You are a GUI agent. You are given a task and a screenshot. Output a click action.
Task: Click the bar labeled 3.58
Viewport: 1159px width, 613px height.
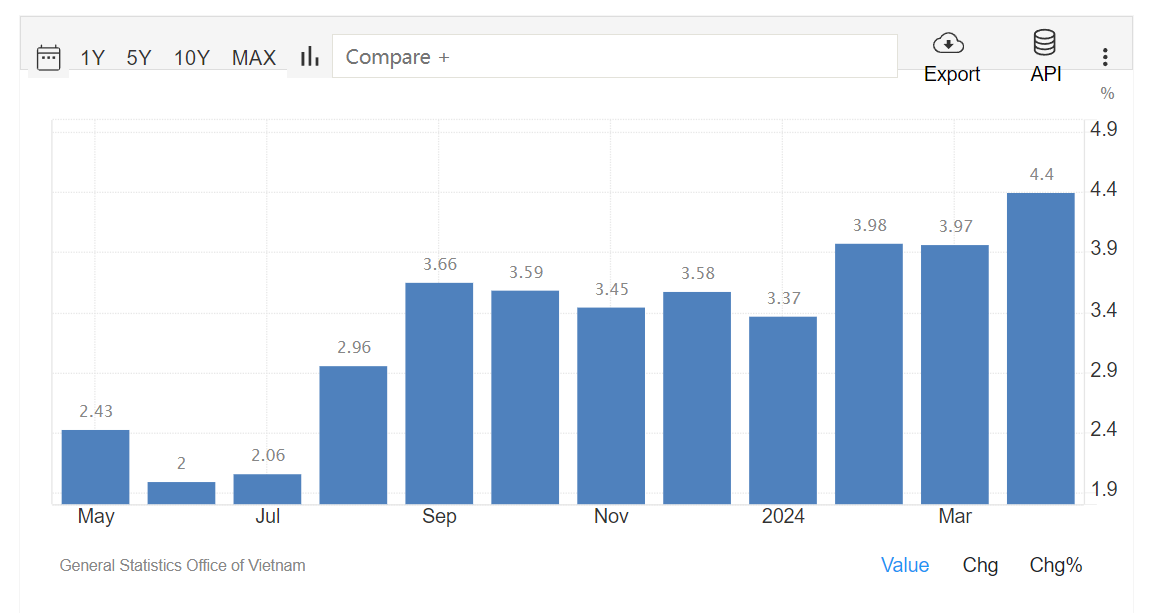point(697,398)
